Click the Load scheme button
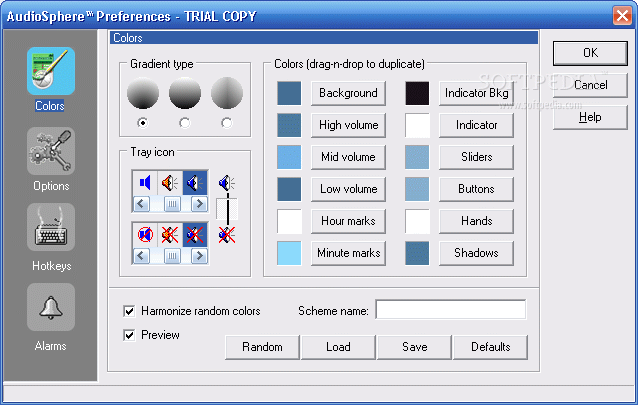 tap(338, 347)
